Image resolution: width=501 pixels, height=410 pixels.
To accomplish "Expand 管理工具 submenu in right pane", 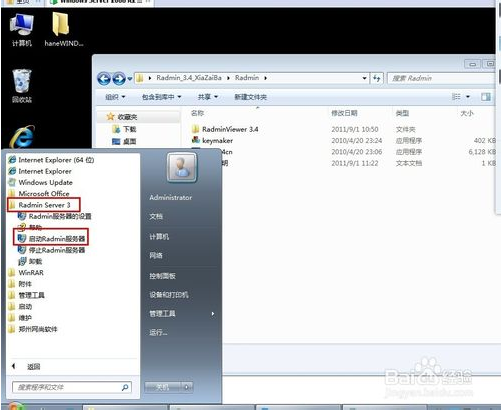I will click(x=182, y=313).
